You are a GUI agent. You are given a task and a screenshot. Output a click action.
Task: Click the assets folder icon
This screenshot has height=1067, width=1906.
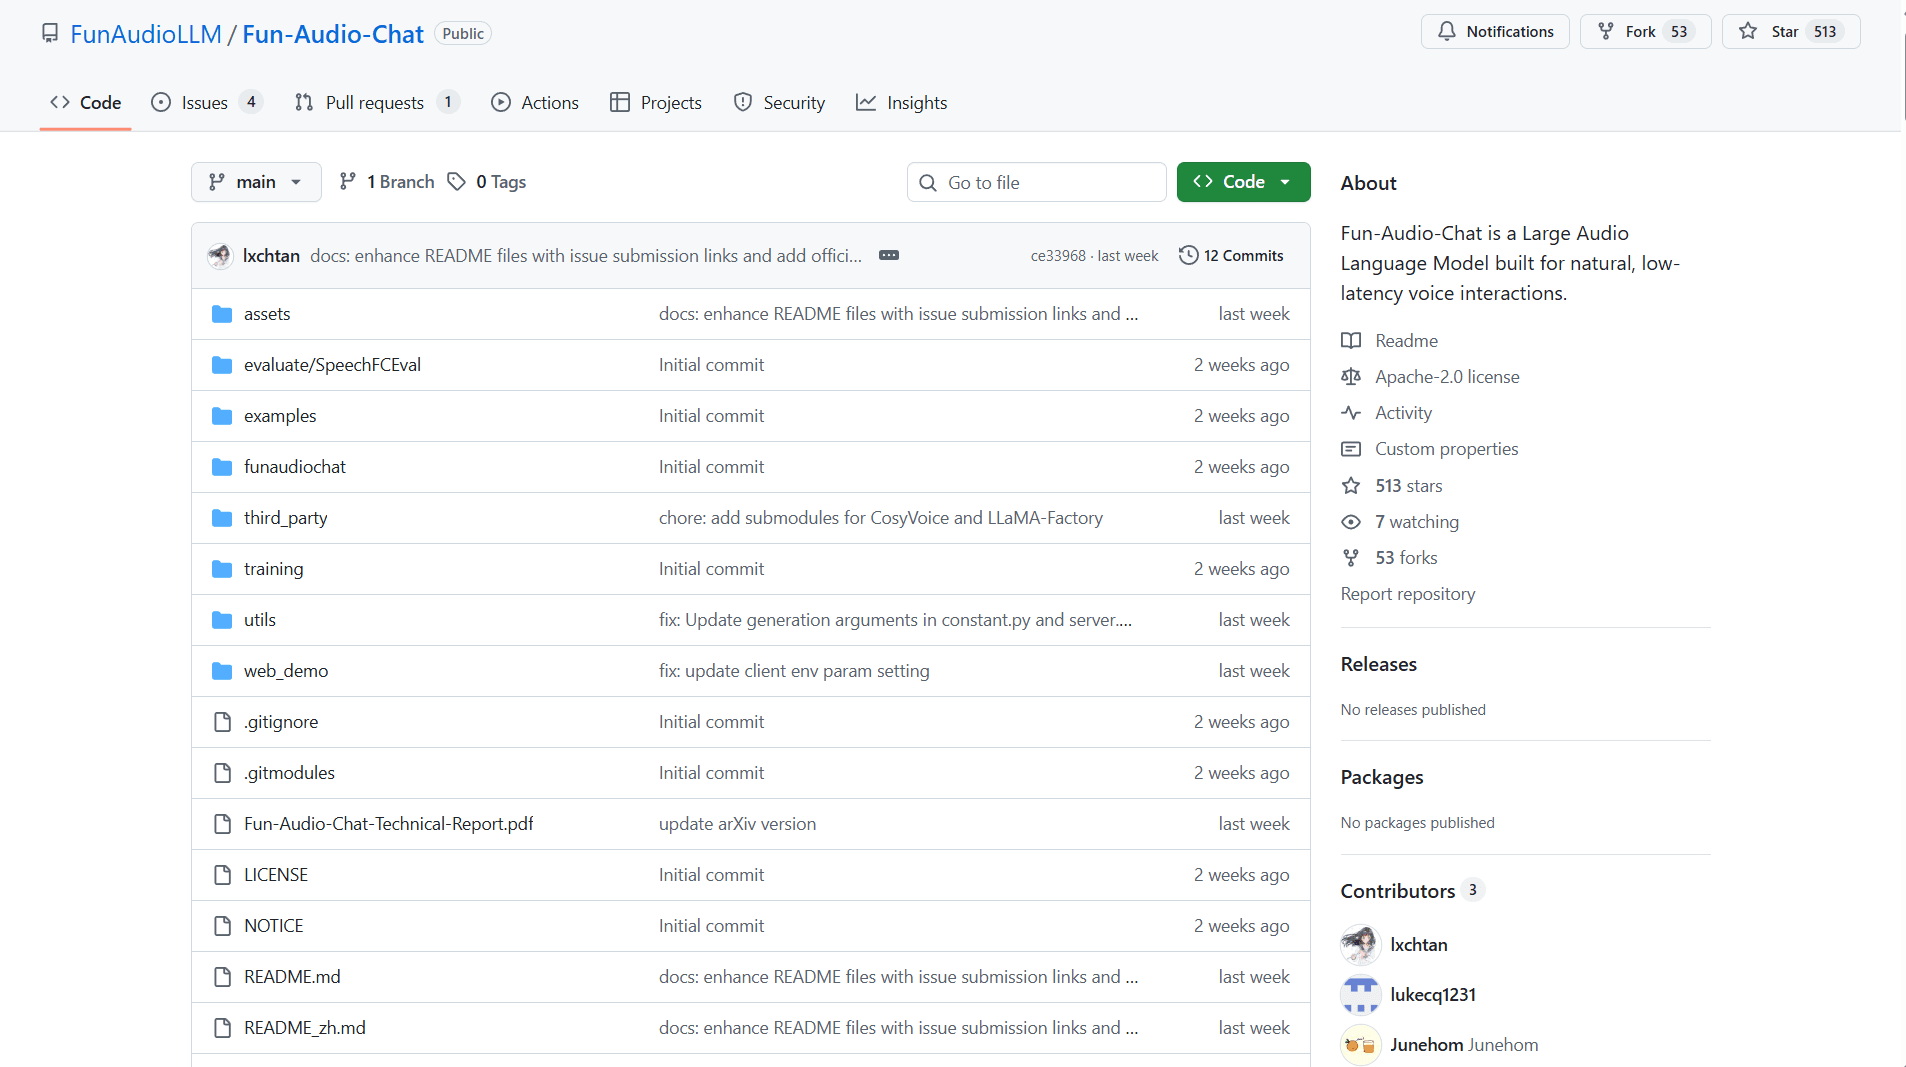click(222, 314)
